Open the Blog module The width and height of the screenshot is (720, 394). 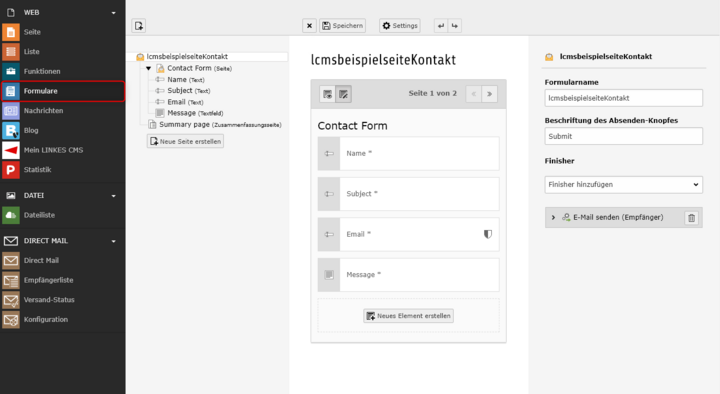62,130
